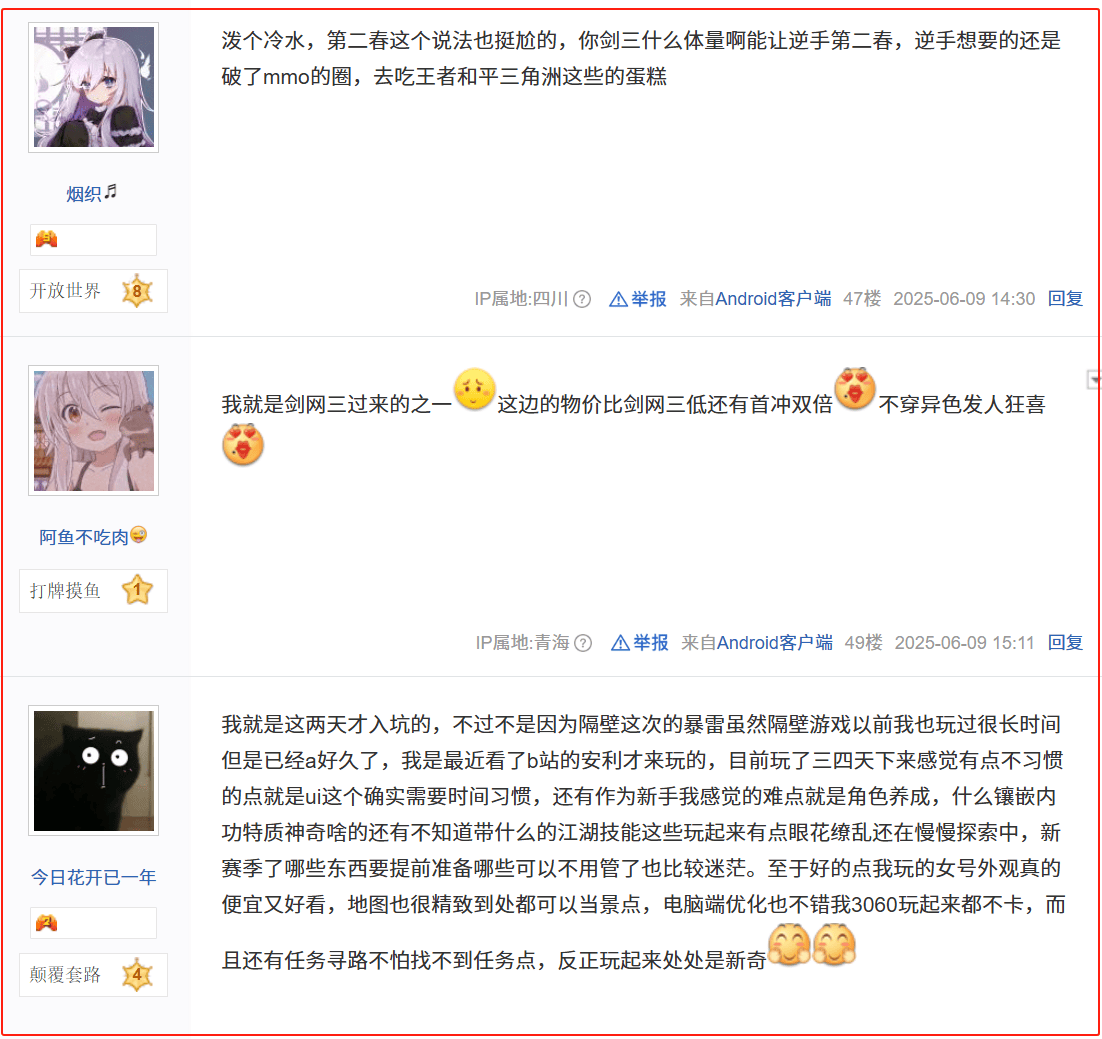Click the level 8 开放世界 star badge
Viewport: 1102px width, 1039px height.
[137, 291]
